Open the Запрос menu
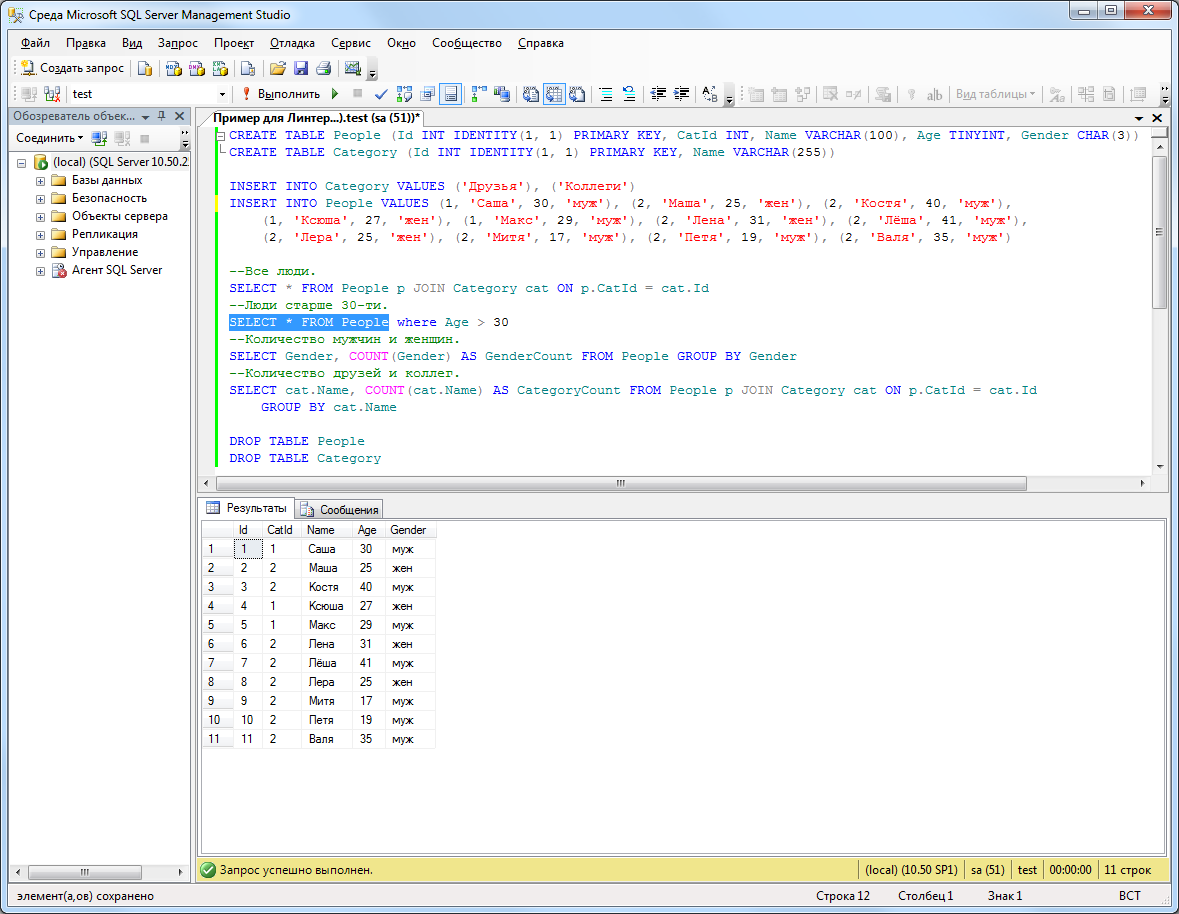The height and width of the screenshot is (914, 1179). (177, 43)
